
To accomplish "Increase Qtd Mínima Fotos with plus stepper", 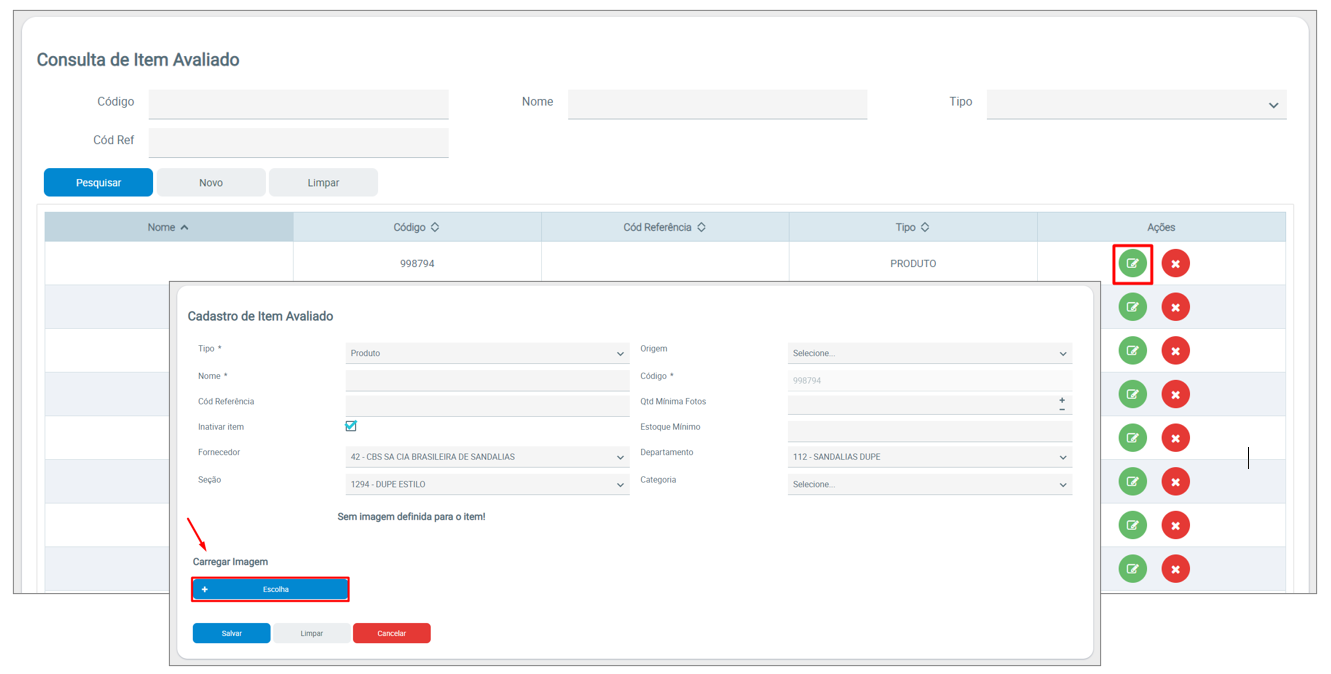I will tap(1062, 400).
